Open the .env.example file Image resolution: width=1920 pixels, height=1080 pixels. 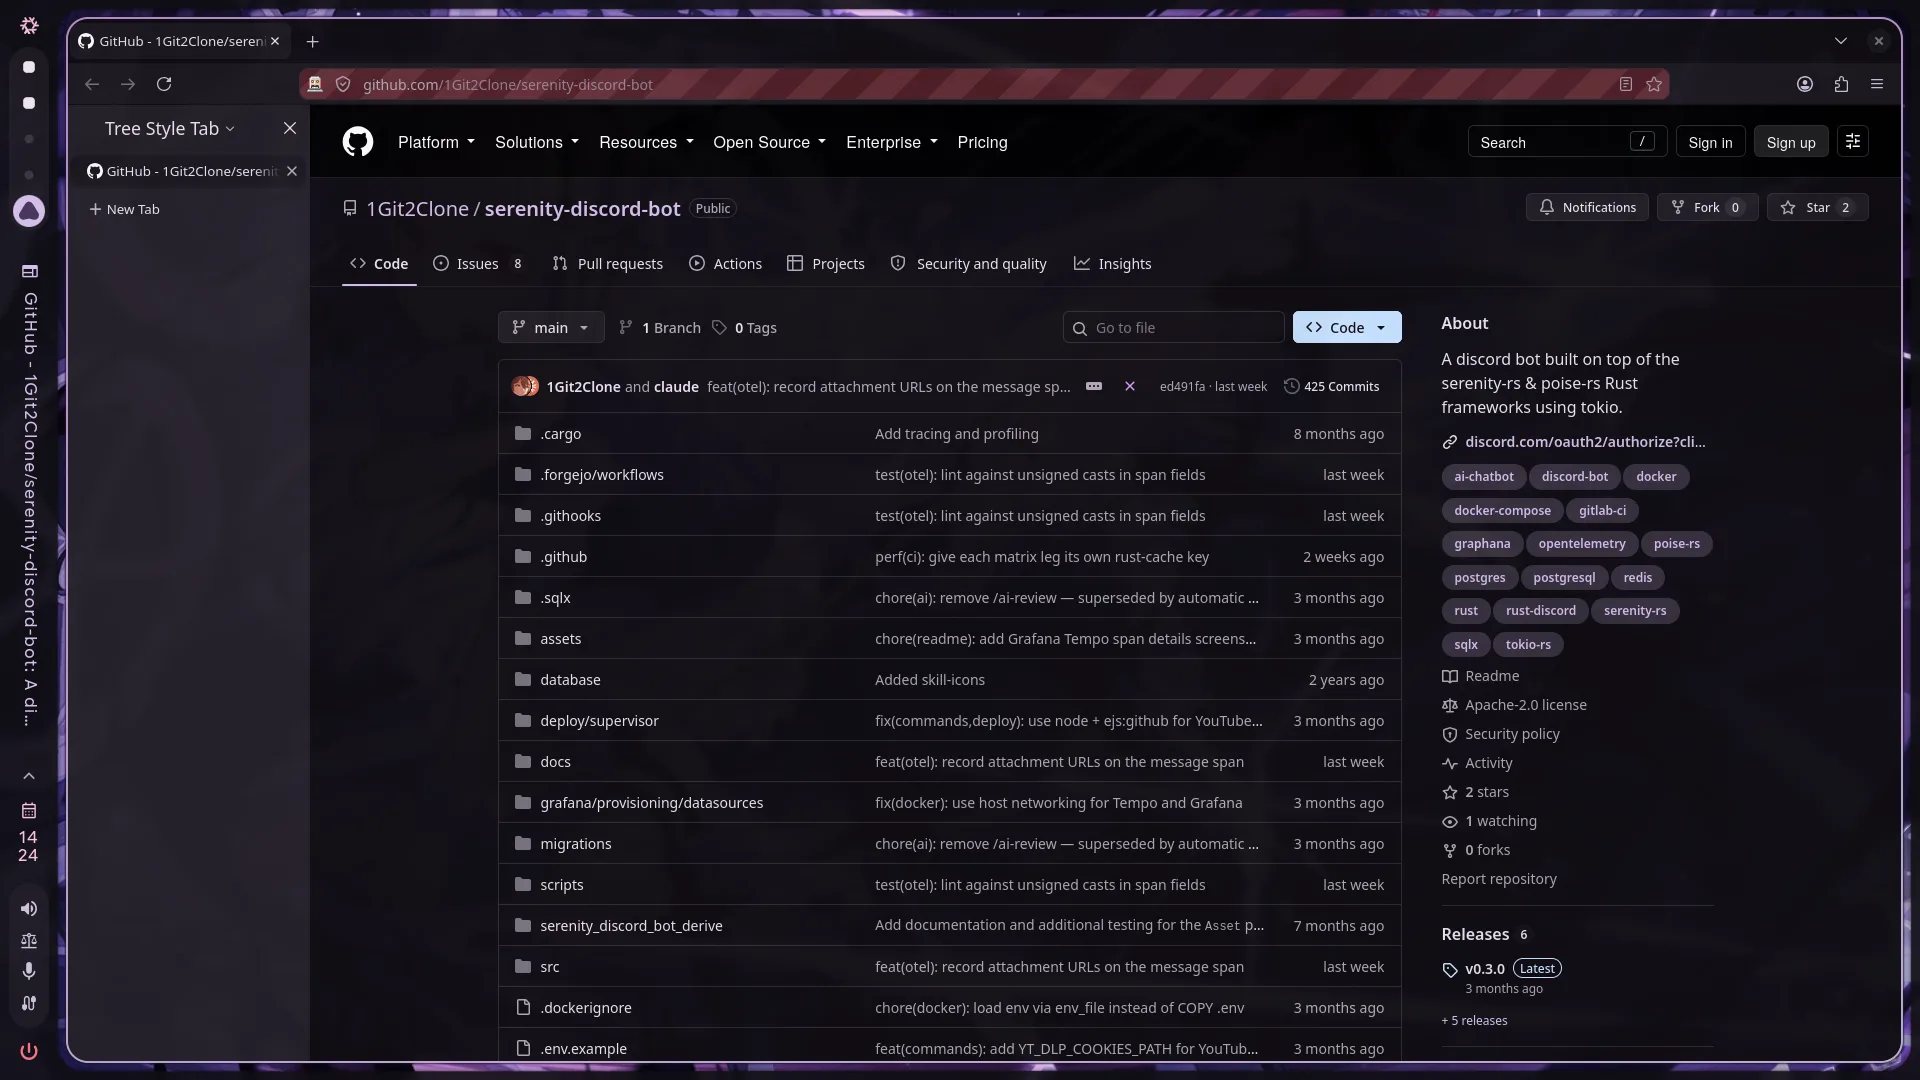click(583, 1048)
